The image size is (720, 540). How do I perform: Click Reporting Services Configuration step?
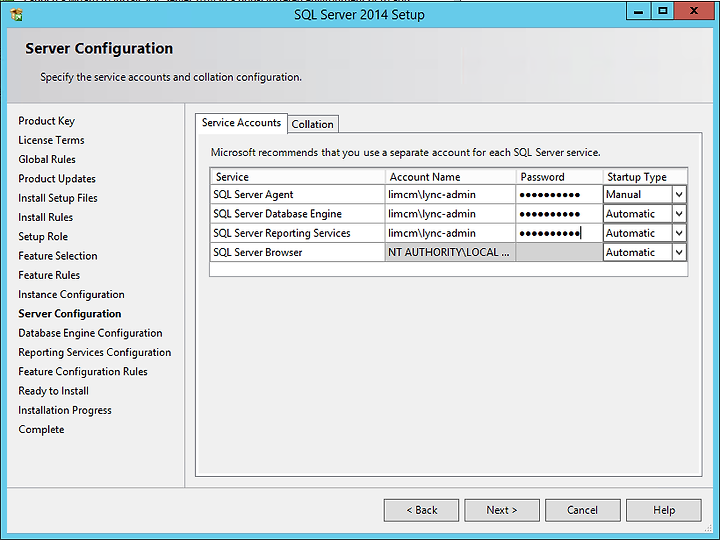(x=95, y=352)
